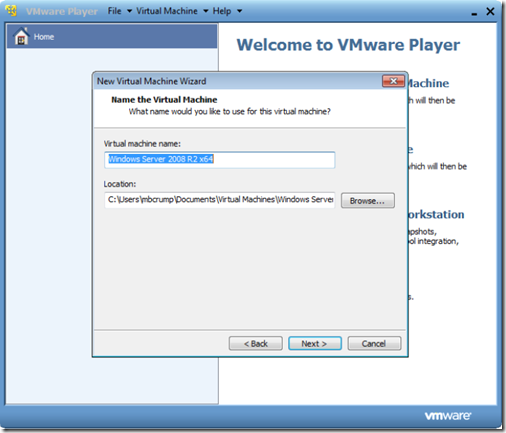Click the vmware logo in the bottom bar
This screenshot has height=433, width=506.
[448, 416]
